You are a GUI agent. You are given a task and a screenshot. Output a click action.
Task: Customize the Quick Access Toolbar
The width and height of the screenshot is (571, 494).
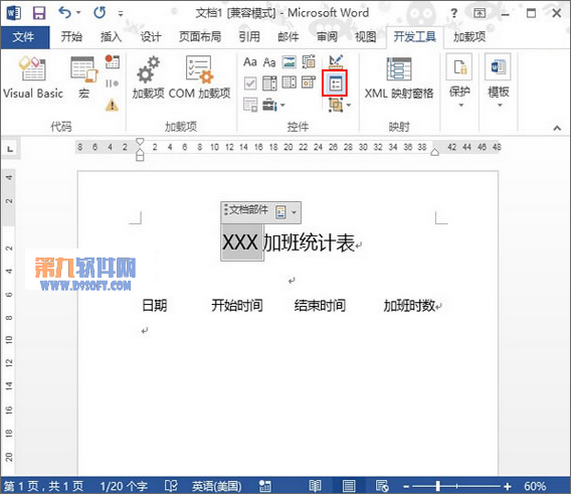121,14
